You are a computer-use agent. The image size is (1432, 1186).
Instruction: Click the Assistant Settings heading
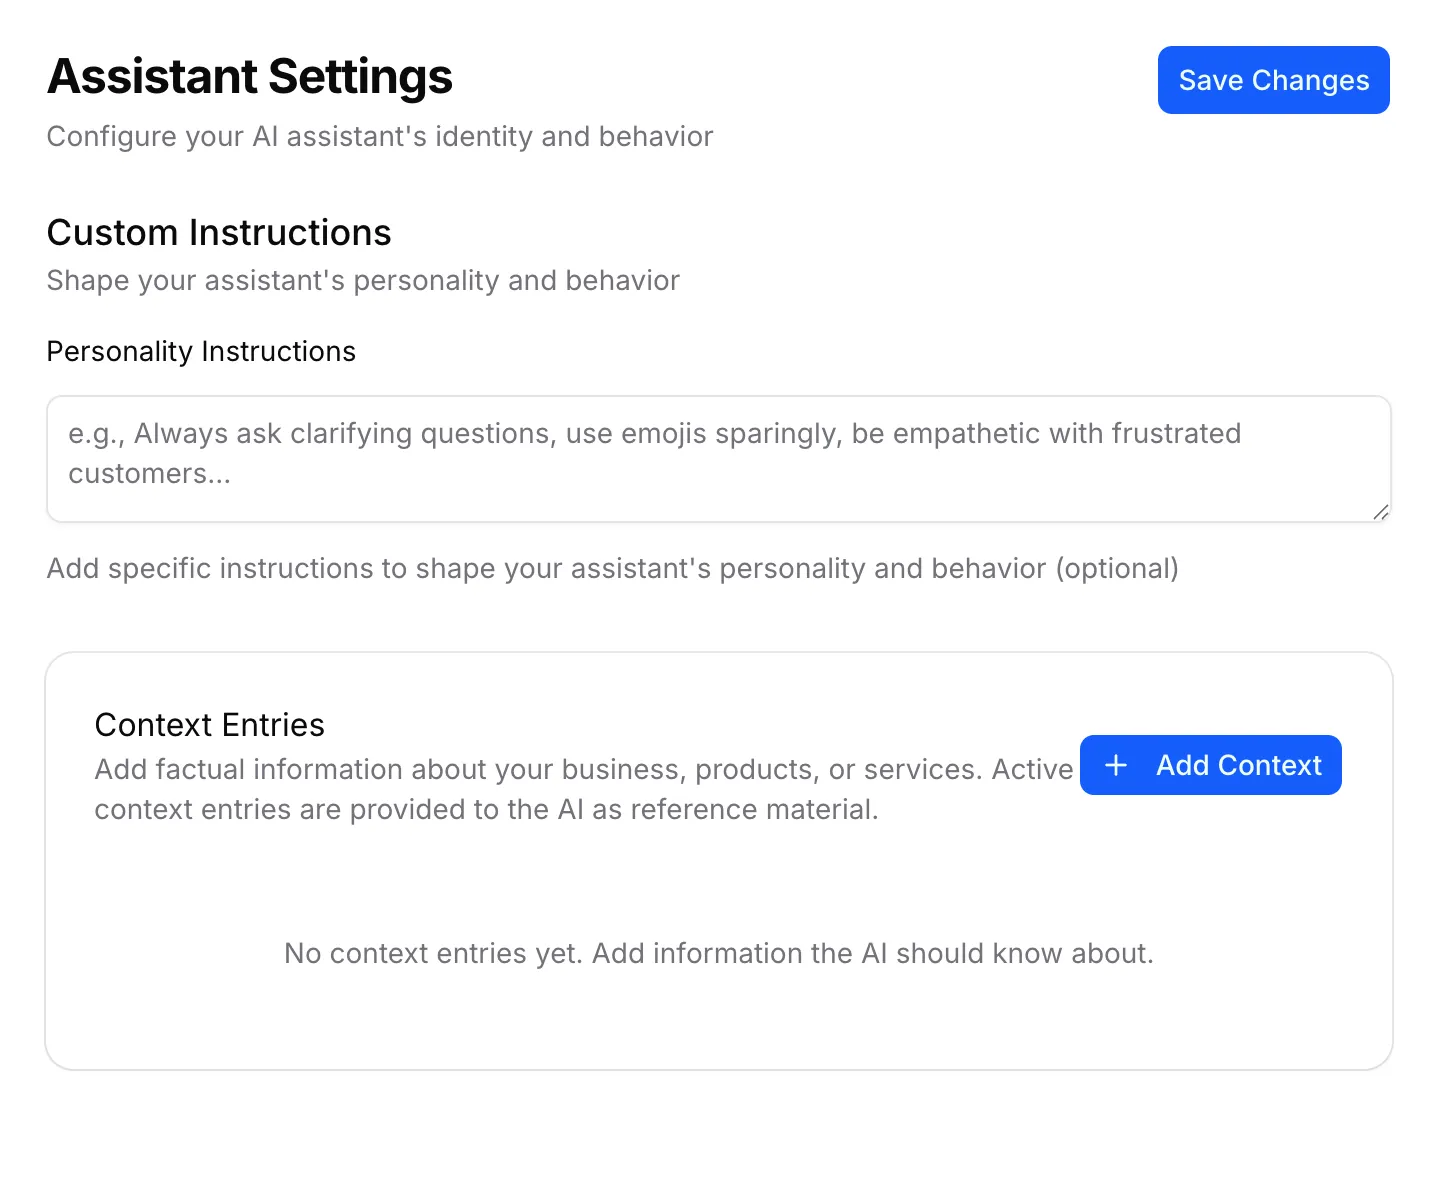(x=250, y=76)
